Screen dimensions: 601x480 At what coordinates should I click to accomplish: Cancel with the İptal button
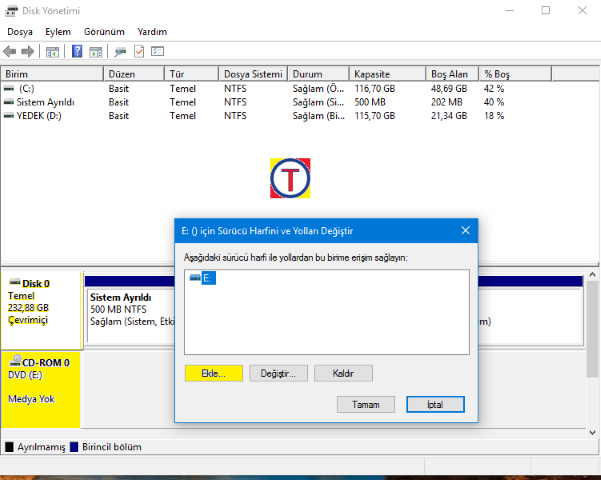(435, 404)
